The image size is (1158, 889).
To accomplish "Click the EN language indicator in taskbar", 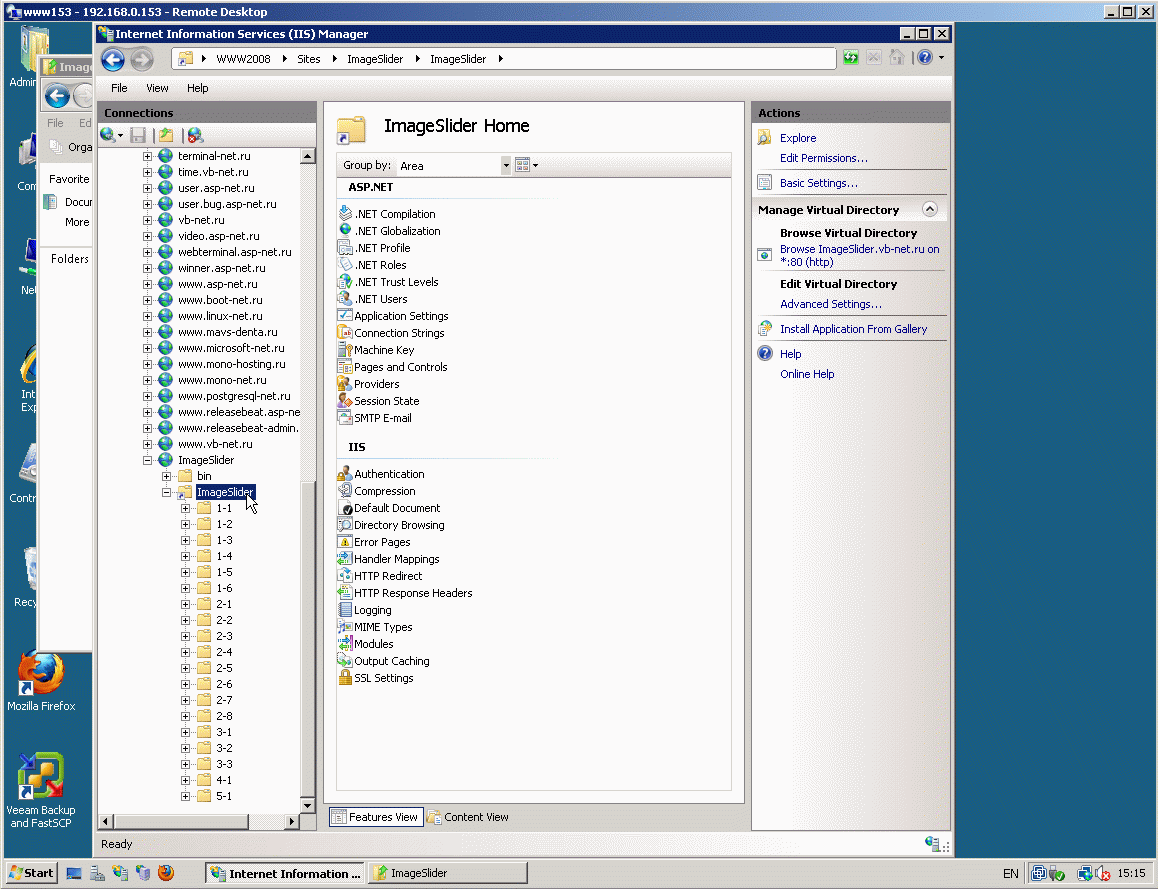I will tap(1010, 873).
